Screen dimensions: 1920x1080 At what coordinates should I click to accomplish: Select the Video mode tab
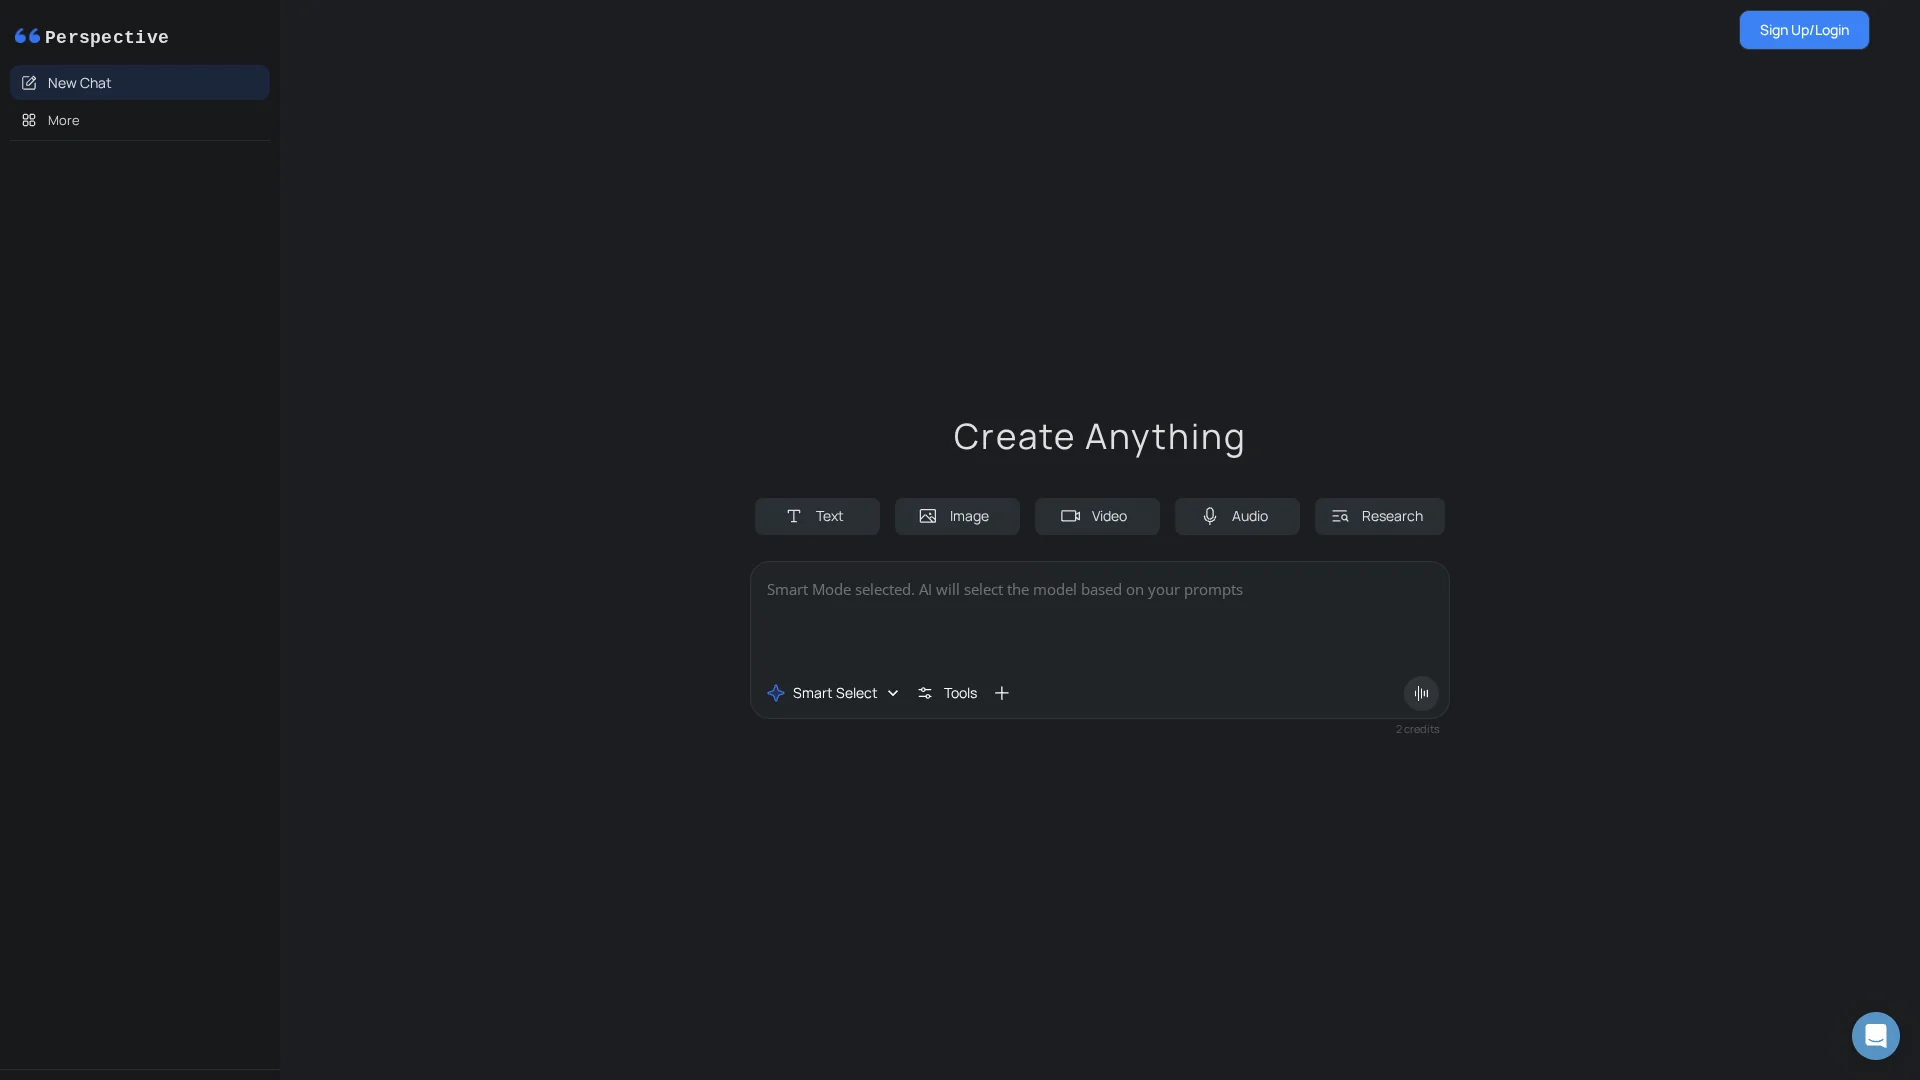pyautogui.click(x=1097, y=516)
